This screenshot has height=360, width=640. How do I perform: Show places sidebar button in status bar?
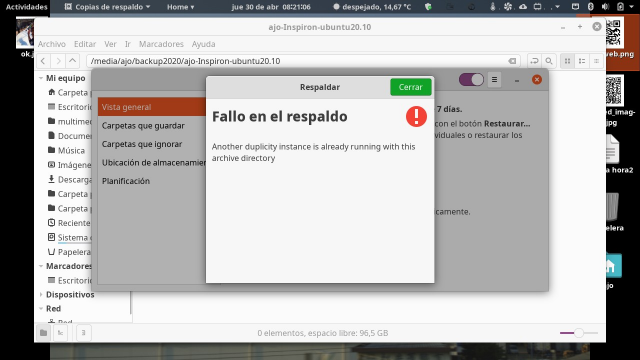(x=43, y=333)
